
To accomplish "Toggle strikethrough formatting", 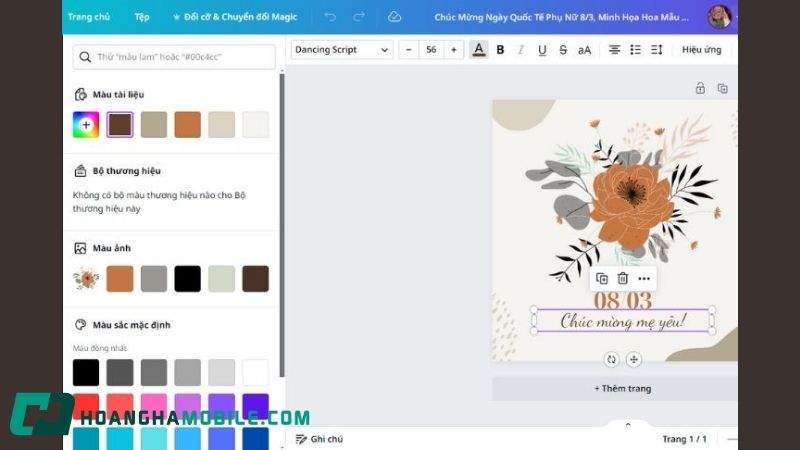I will pyautogui.click(x=563, y=50).
